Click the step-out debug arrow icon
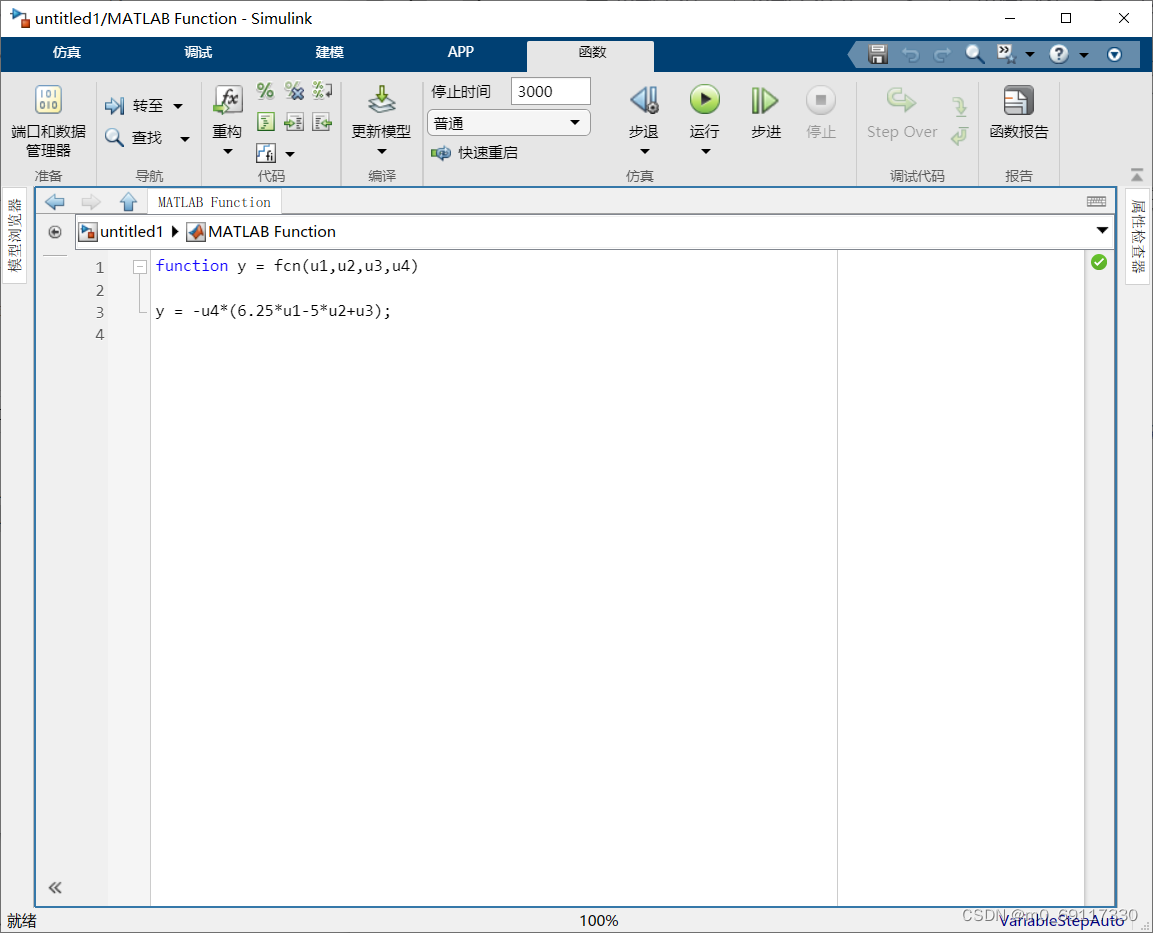The image size is (1153, 933). pyautogui.click(x=960, y=136)
